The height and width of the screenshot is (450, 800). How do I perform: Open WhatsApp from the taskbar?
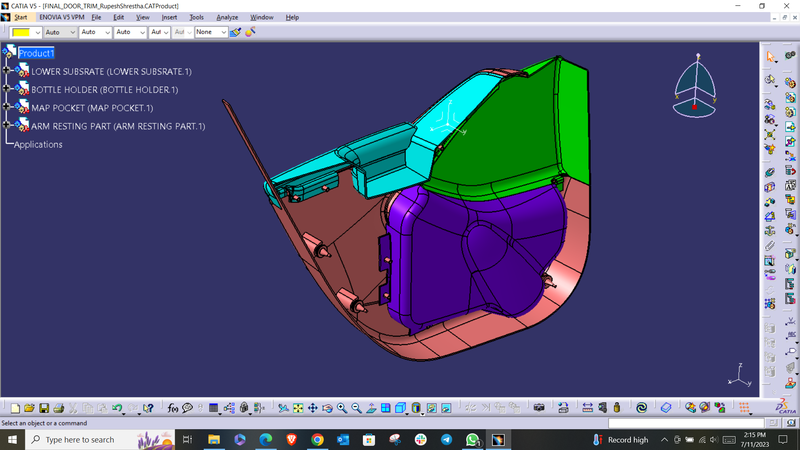(x=472, y=439)
